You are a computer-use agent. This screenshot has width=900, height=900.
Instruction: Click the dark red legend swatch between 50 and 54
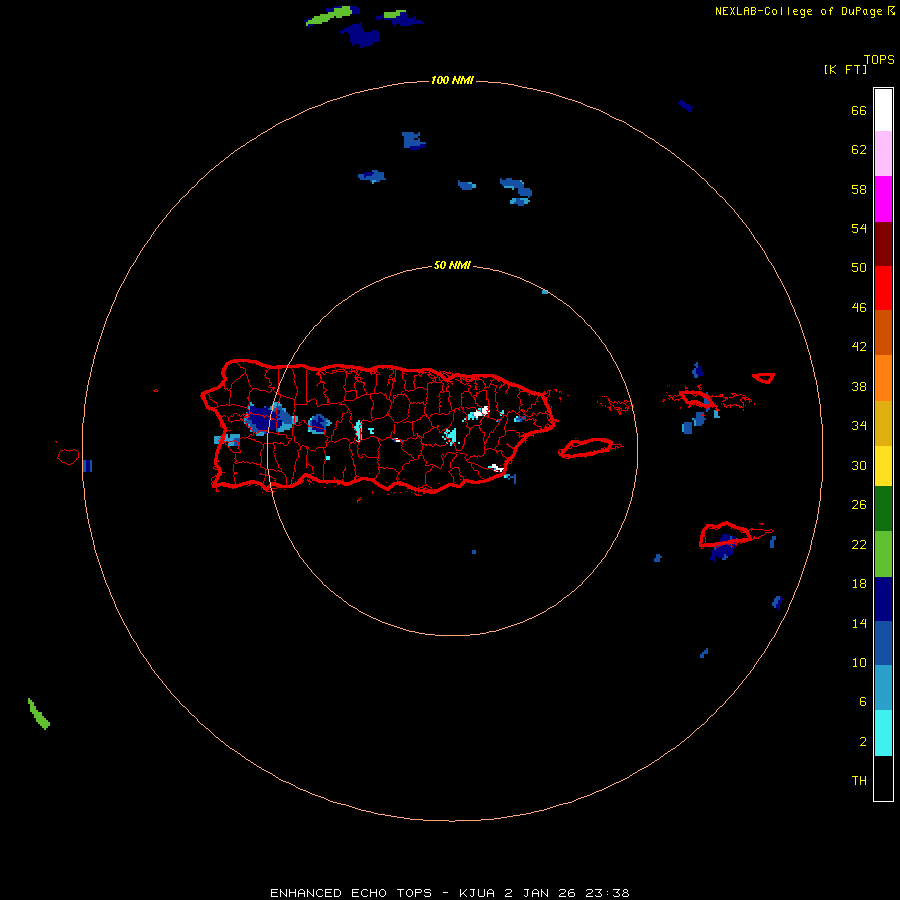click(883, 244)
